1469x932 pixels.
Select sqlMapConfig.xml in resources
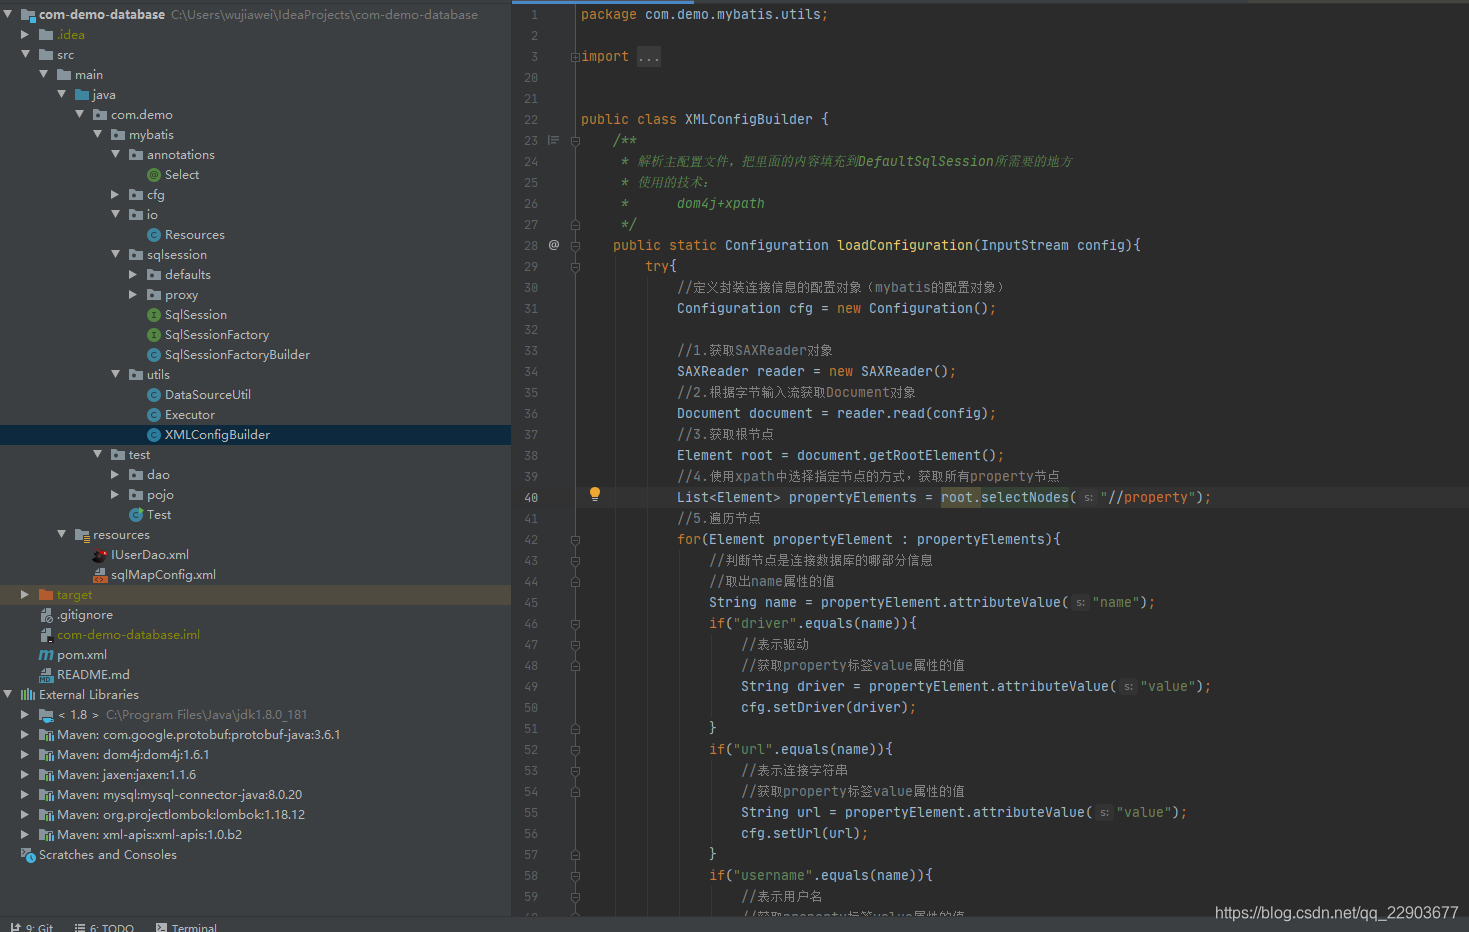(163, 575)
